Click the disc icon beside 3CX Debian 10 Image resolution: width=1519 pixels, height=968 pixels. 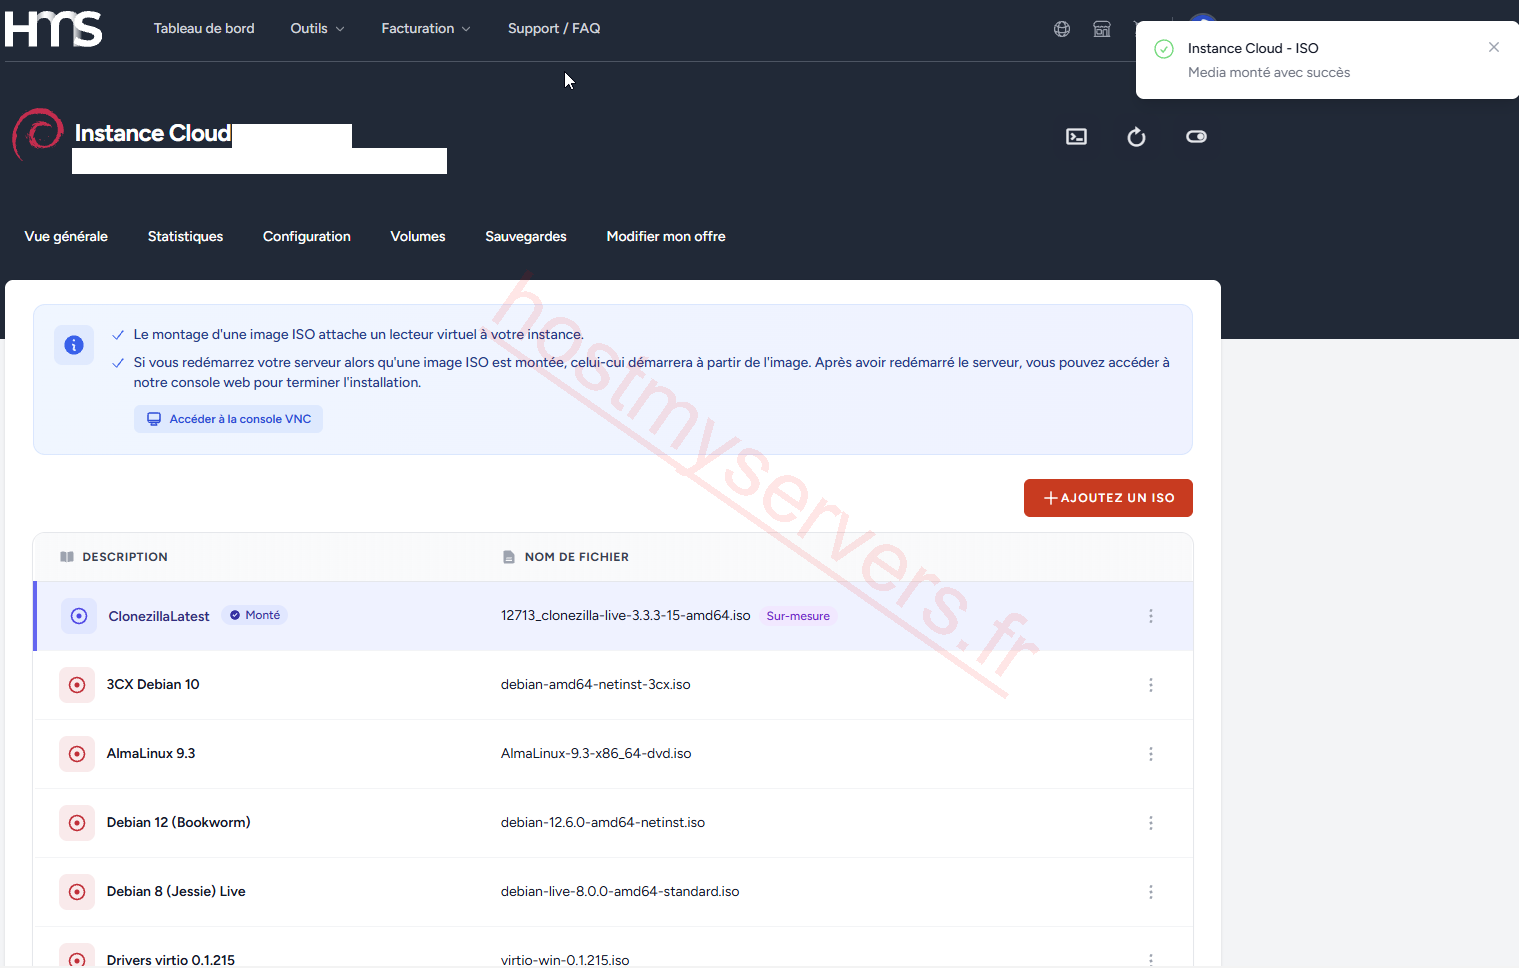click(x=77, y=685)
